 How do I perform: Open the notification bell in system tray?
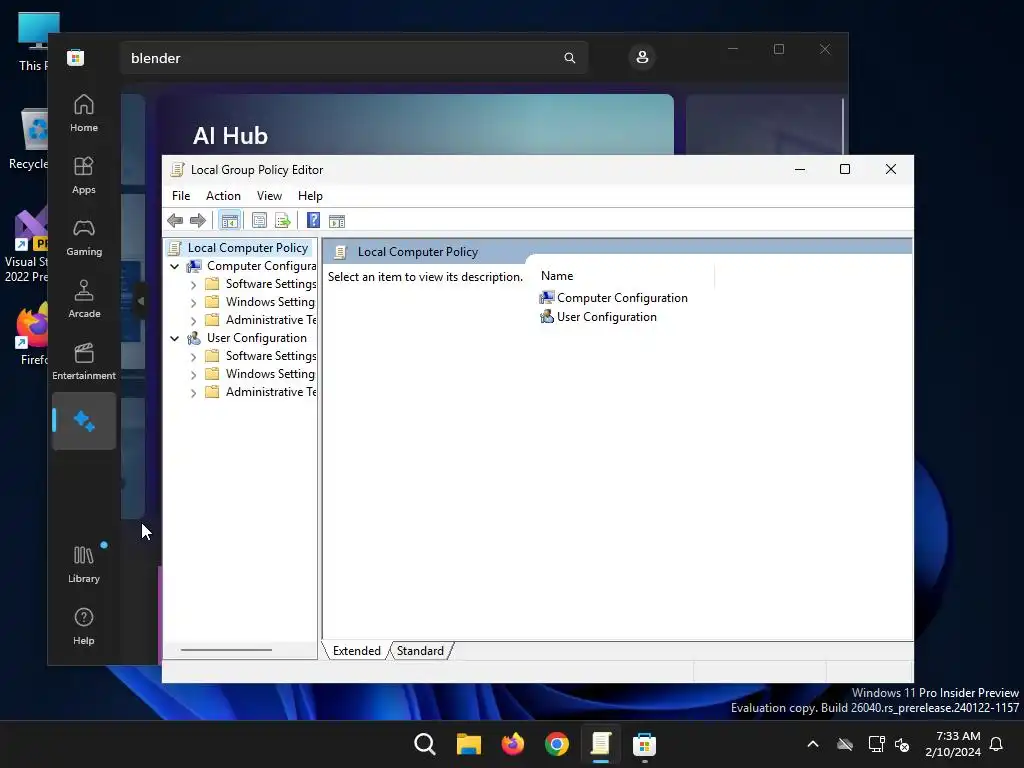point(997,744)
